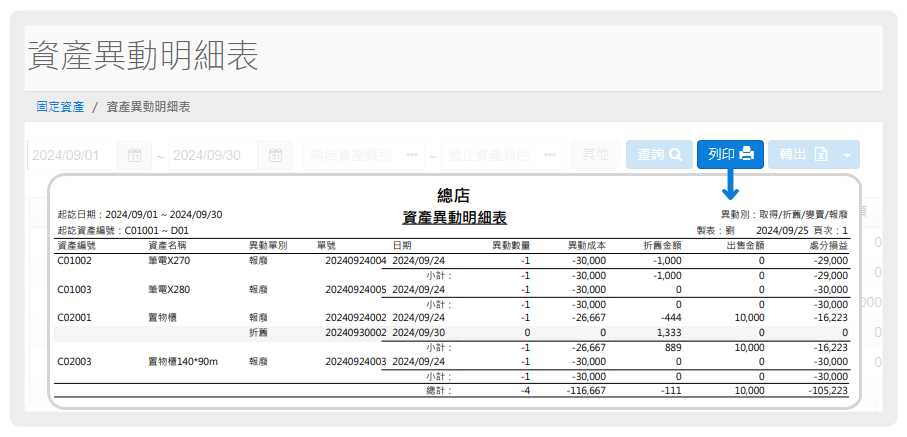
Task: Select asset code C02003
Action: (x=75, y=362)
